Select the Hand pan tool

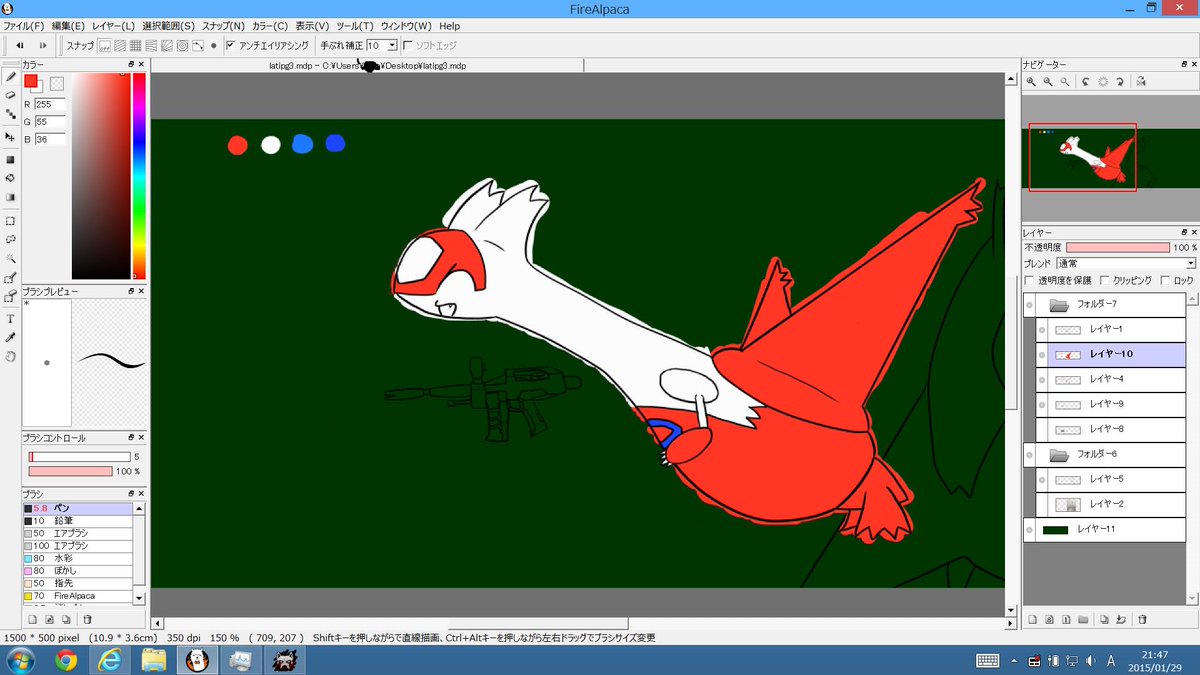tap(10, 356)
